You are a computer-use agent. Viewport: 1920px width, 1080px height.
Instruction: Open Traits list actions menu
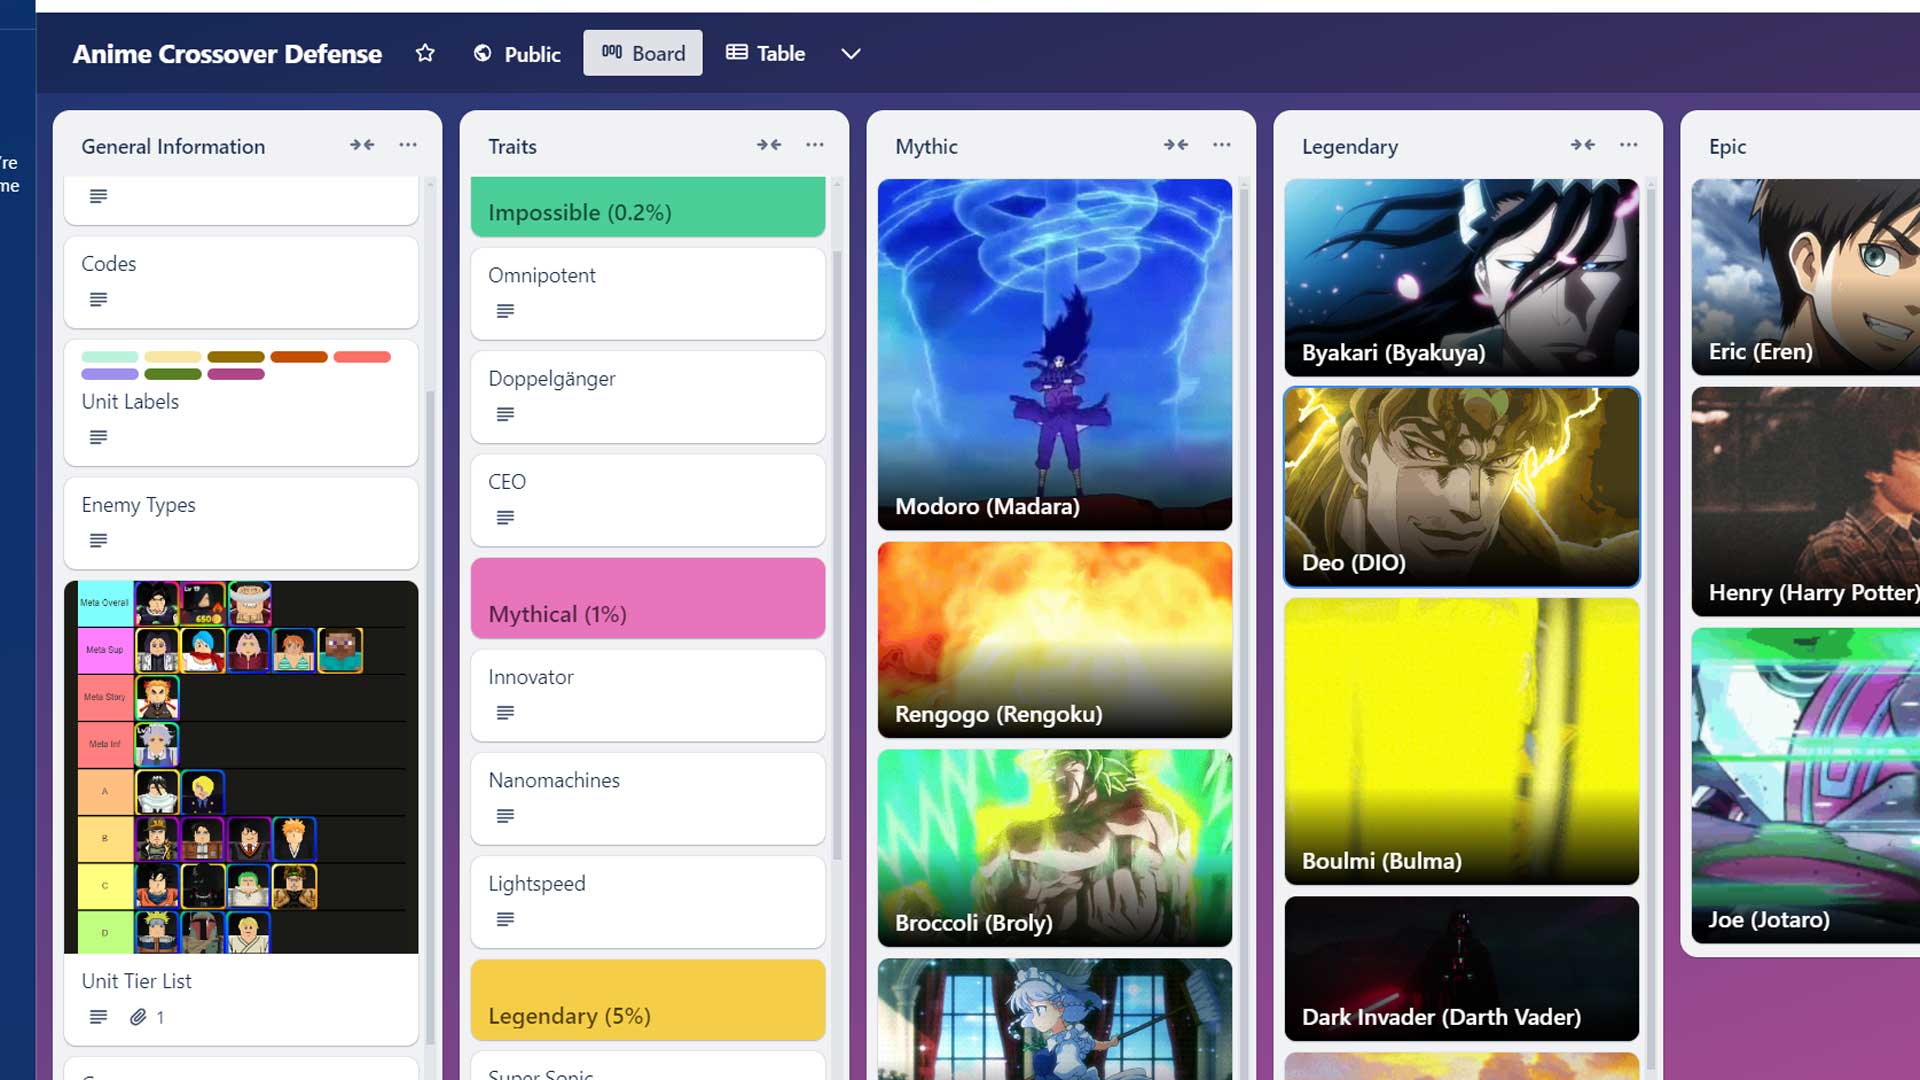[x=815, y=145]
